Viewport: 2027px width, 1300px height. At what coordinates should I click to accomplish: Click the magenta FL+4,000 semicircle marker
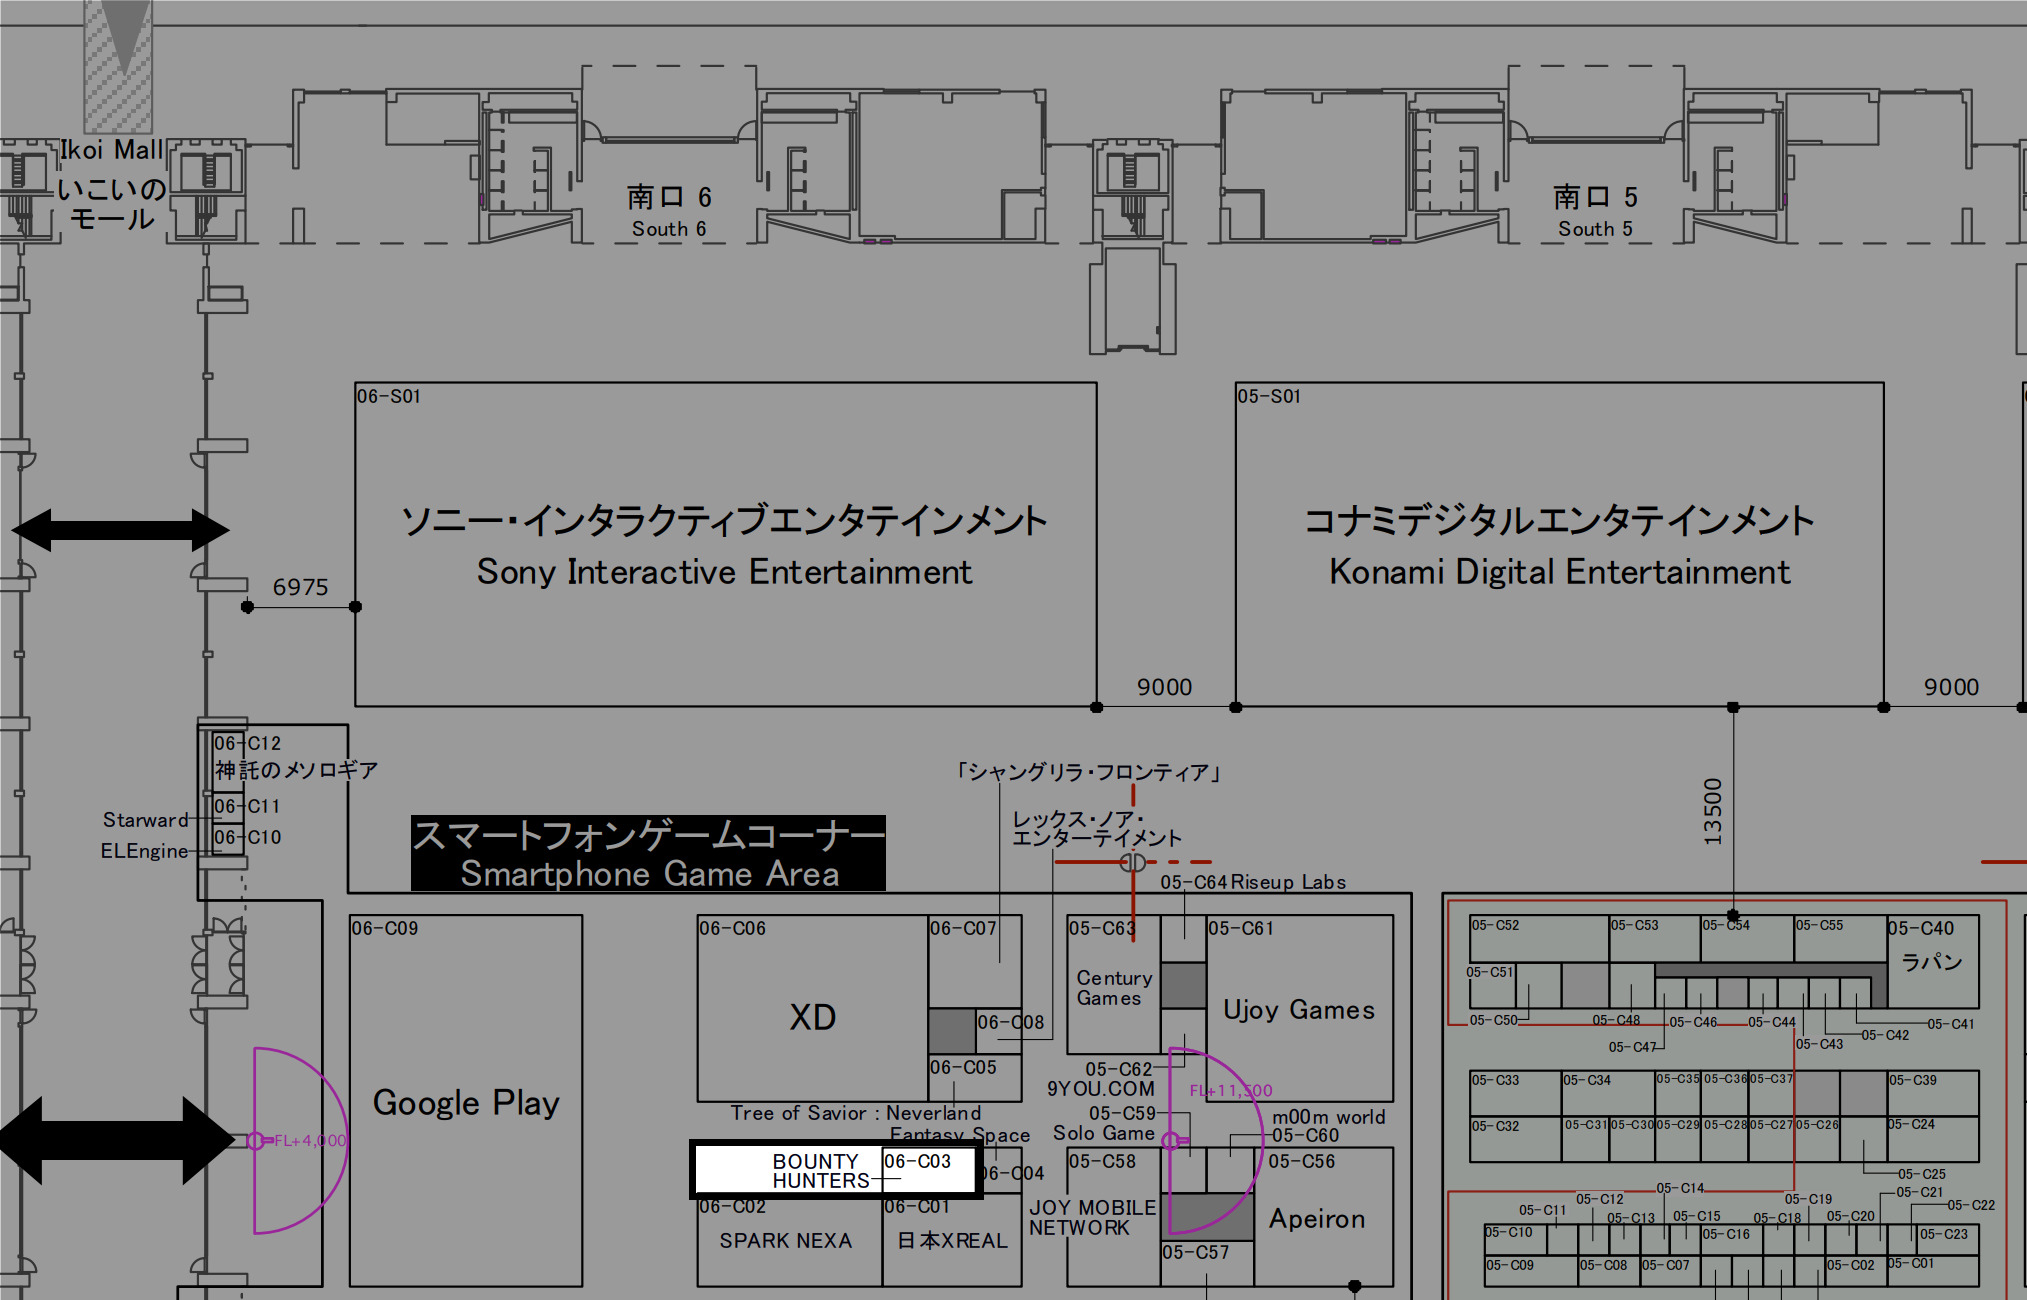[300, 1140]
